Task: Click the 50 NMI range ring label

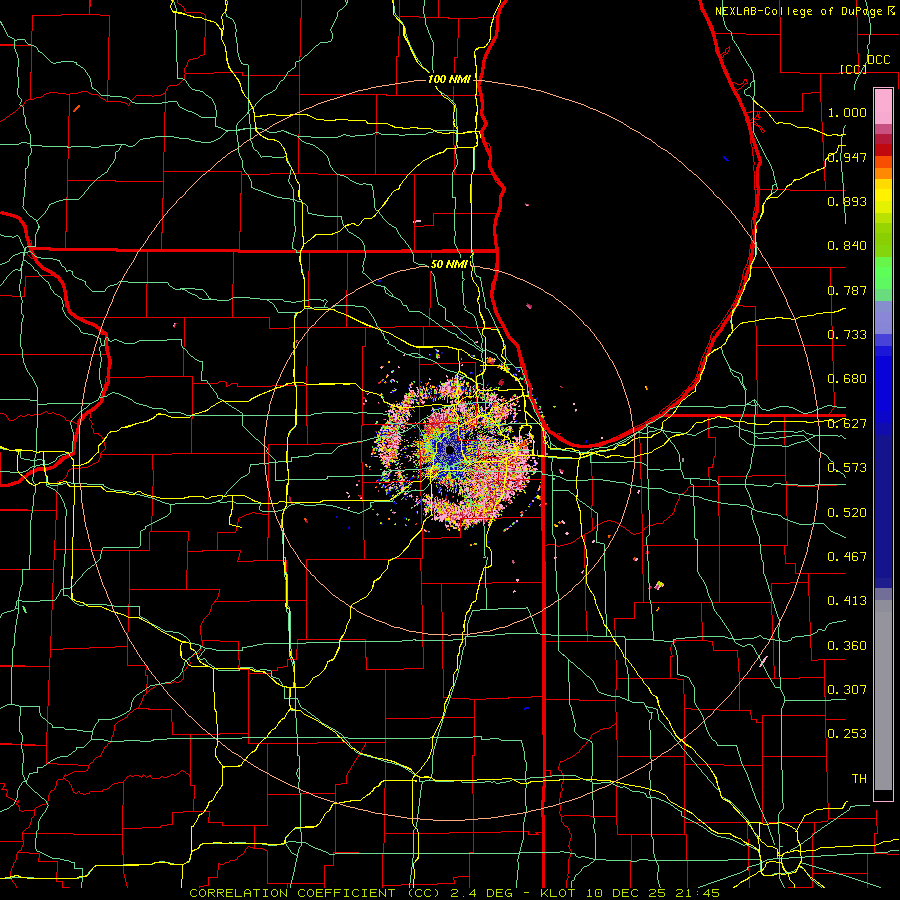Action: pyautogui.click(x=449, y=265)
